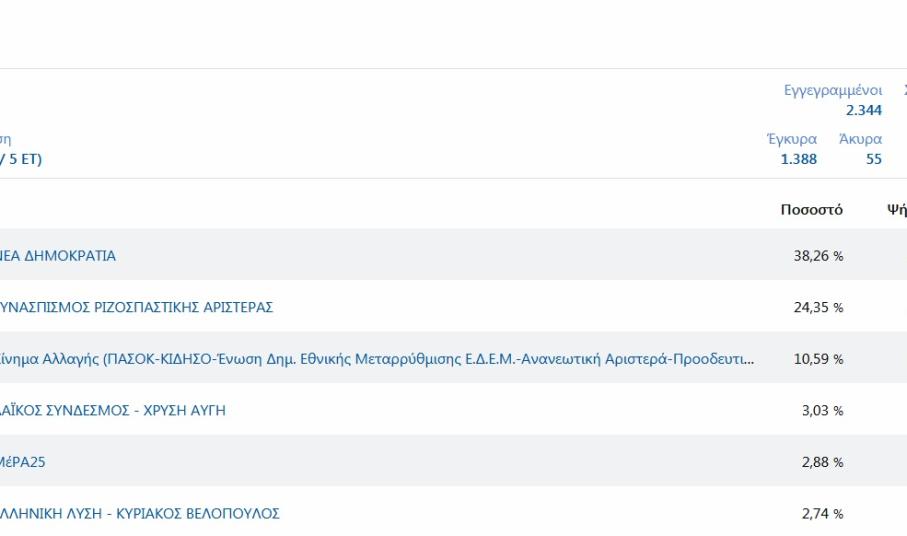Select the valid votes value 1.388
Image resolution: width=907 pixels, height=536 pixels.
coord(798,159)
